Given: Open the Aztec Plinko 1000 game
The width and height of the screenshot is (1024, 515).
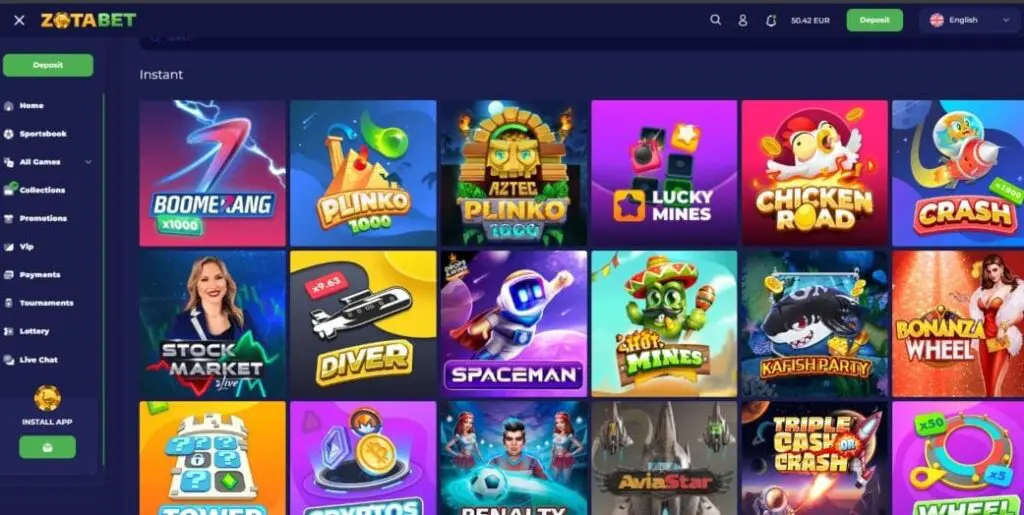Looking at the screenshot, I should 513,173.
